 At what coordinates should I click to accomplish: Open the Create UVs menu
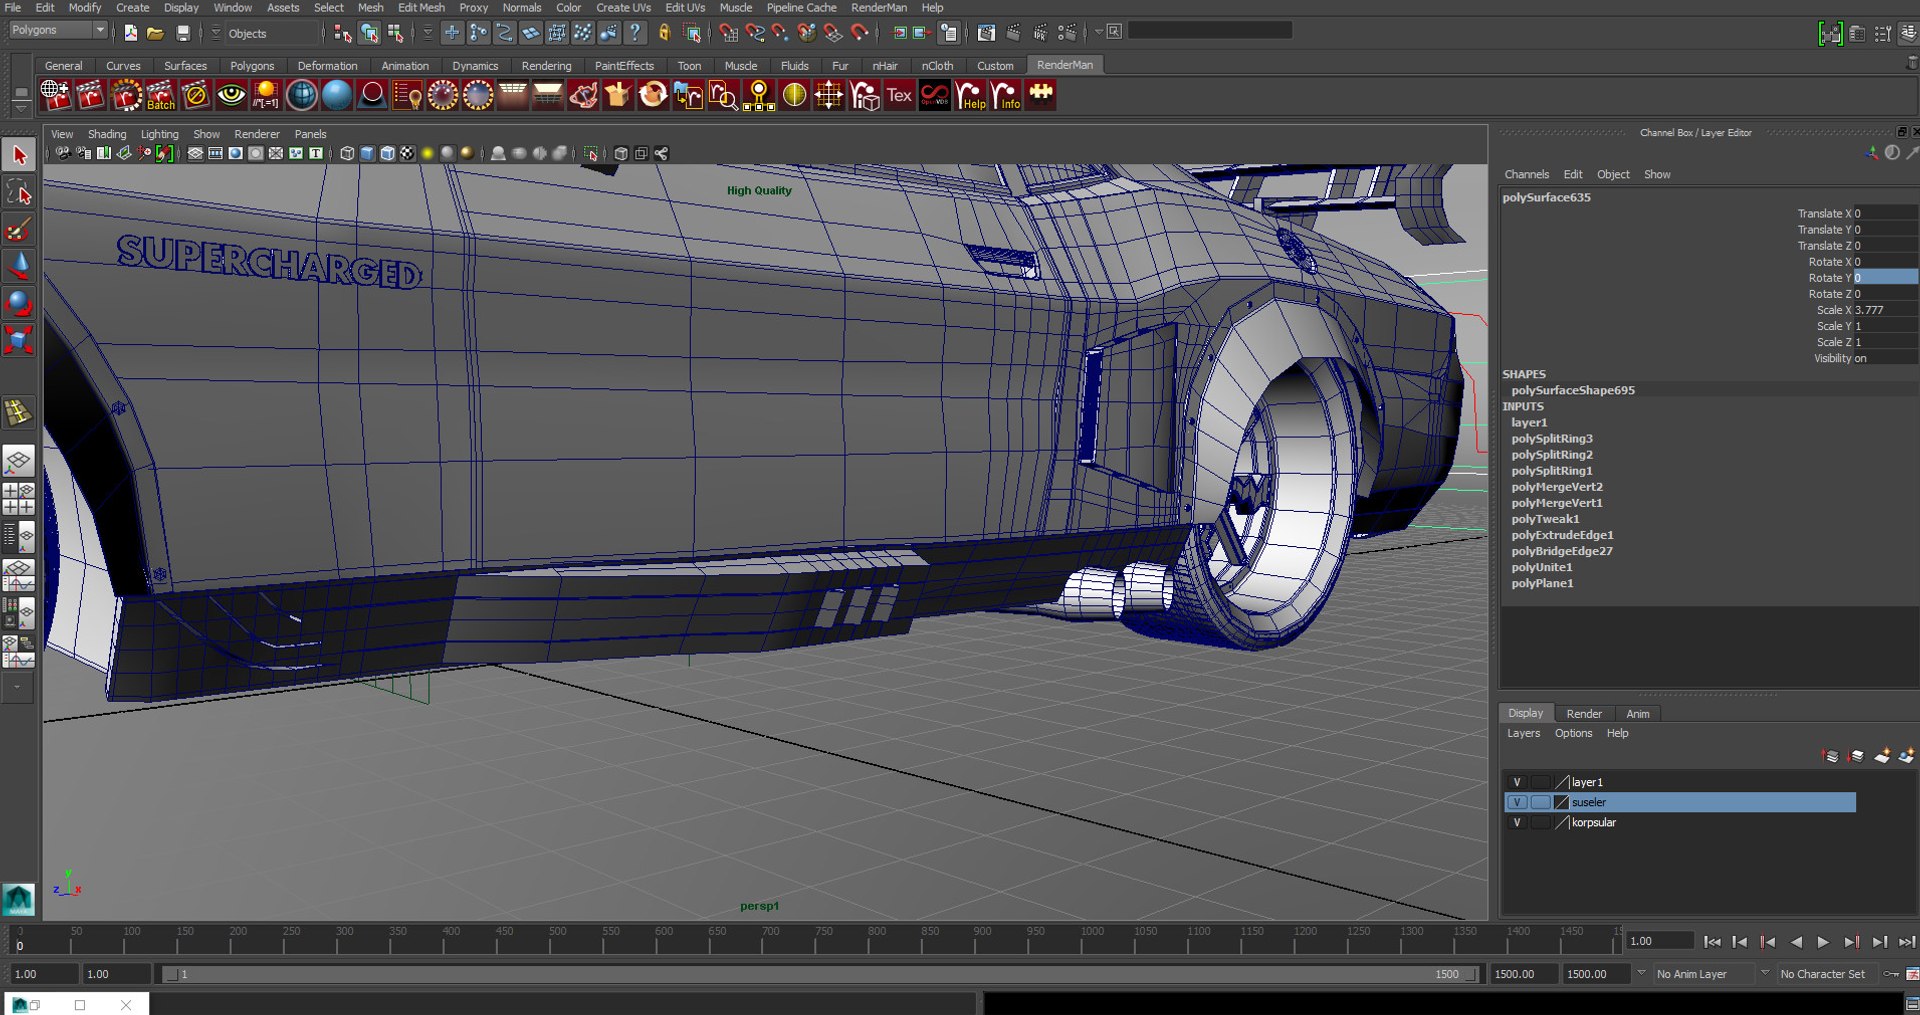[x=623, y=7]
